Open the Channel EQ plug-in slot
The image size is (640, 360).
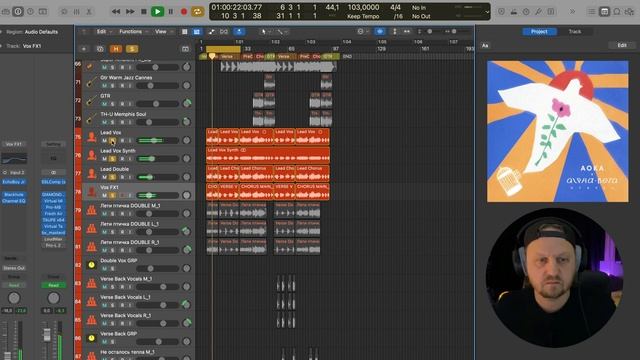[14, 201]
